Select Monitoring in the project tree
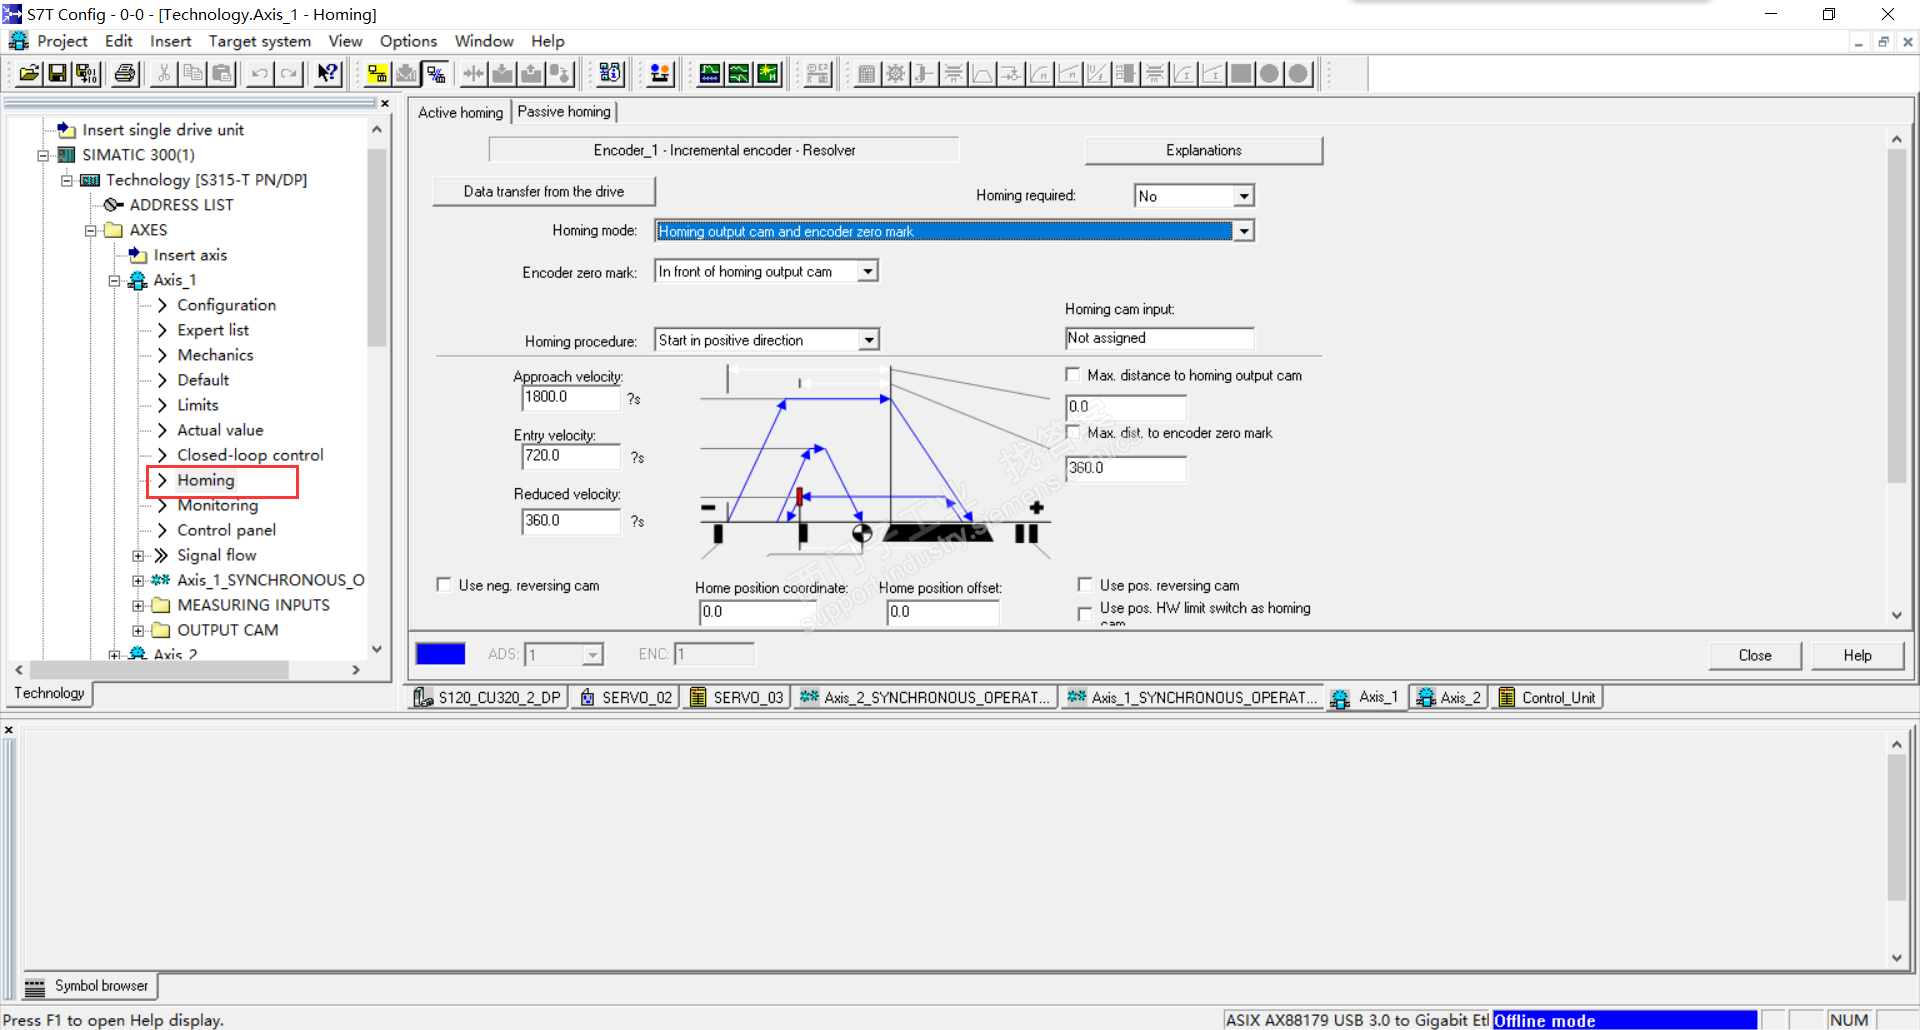Image resolution: width=1920 pixels, height=1030 pixels. (217, 505)
